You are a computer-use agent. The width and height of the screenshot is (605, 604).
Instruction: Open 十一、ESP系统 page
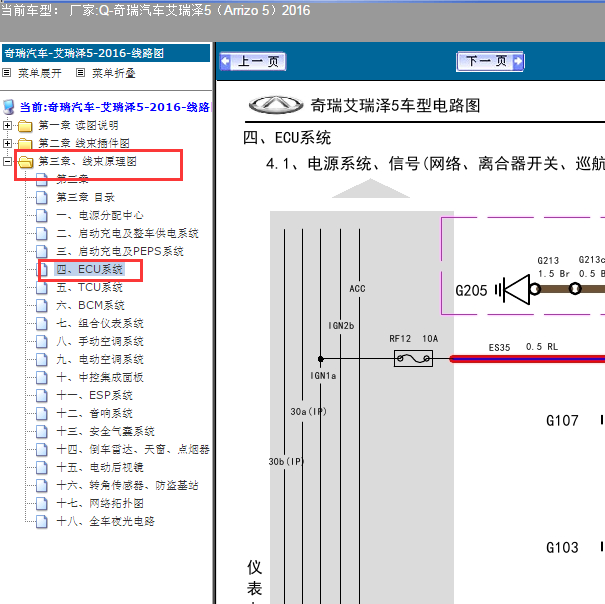(x=95, y=395)
